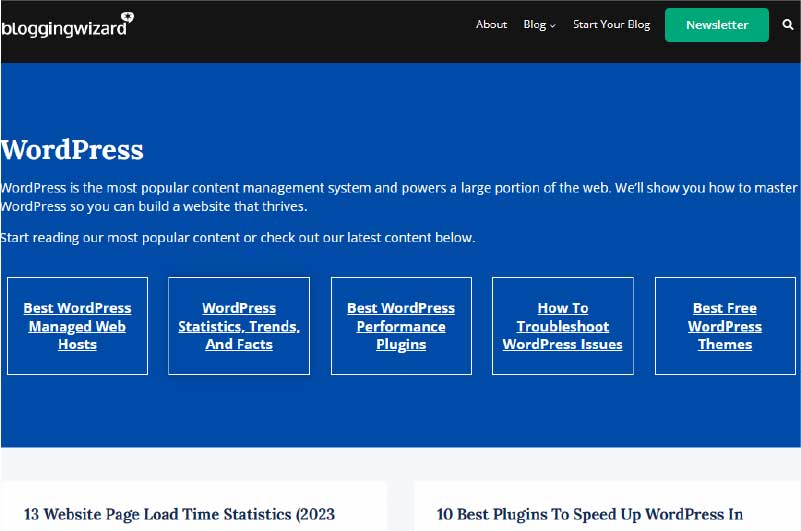The height and width of the screenshot is (531, 801).
Task: Open Best Free WordPress Themes link
Action: [x=725, y=326]
